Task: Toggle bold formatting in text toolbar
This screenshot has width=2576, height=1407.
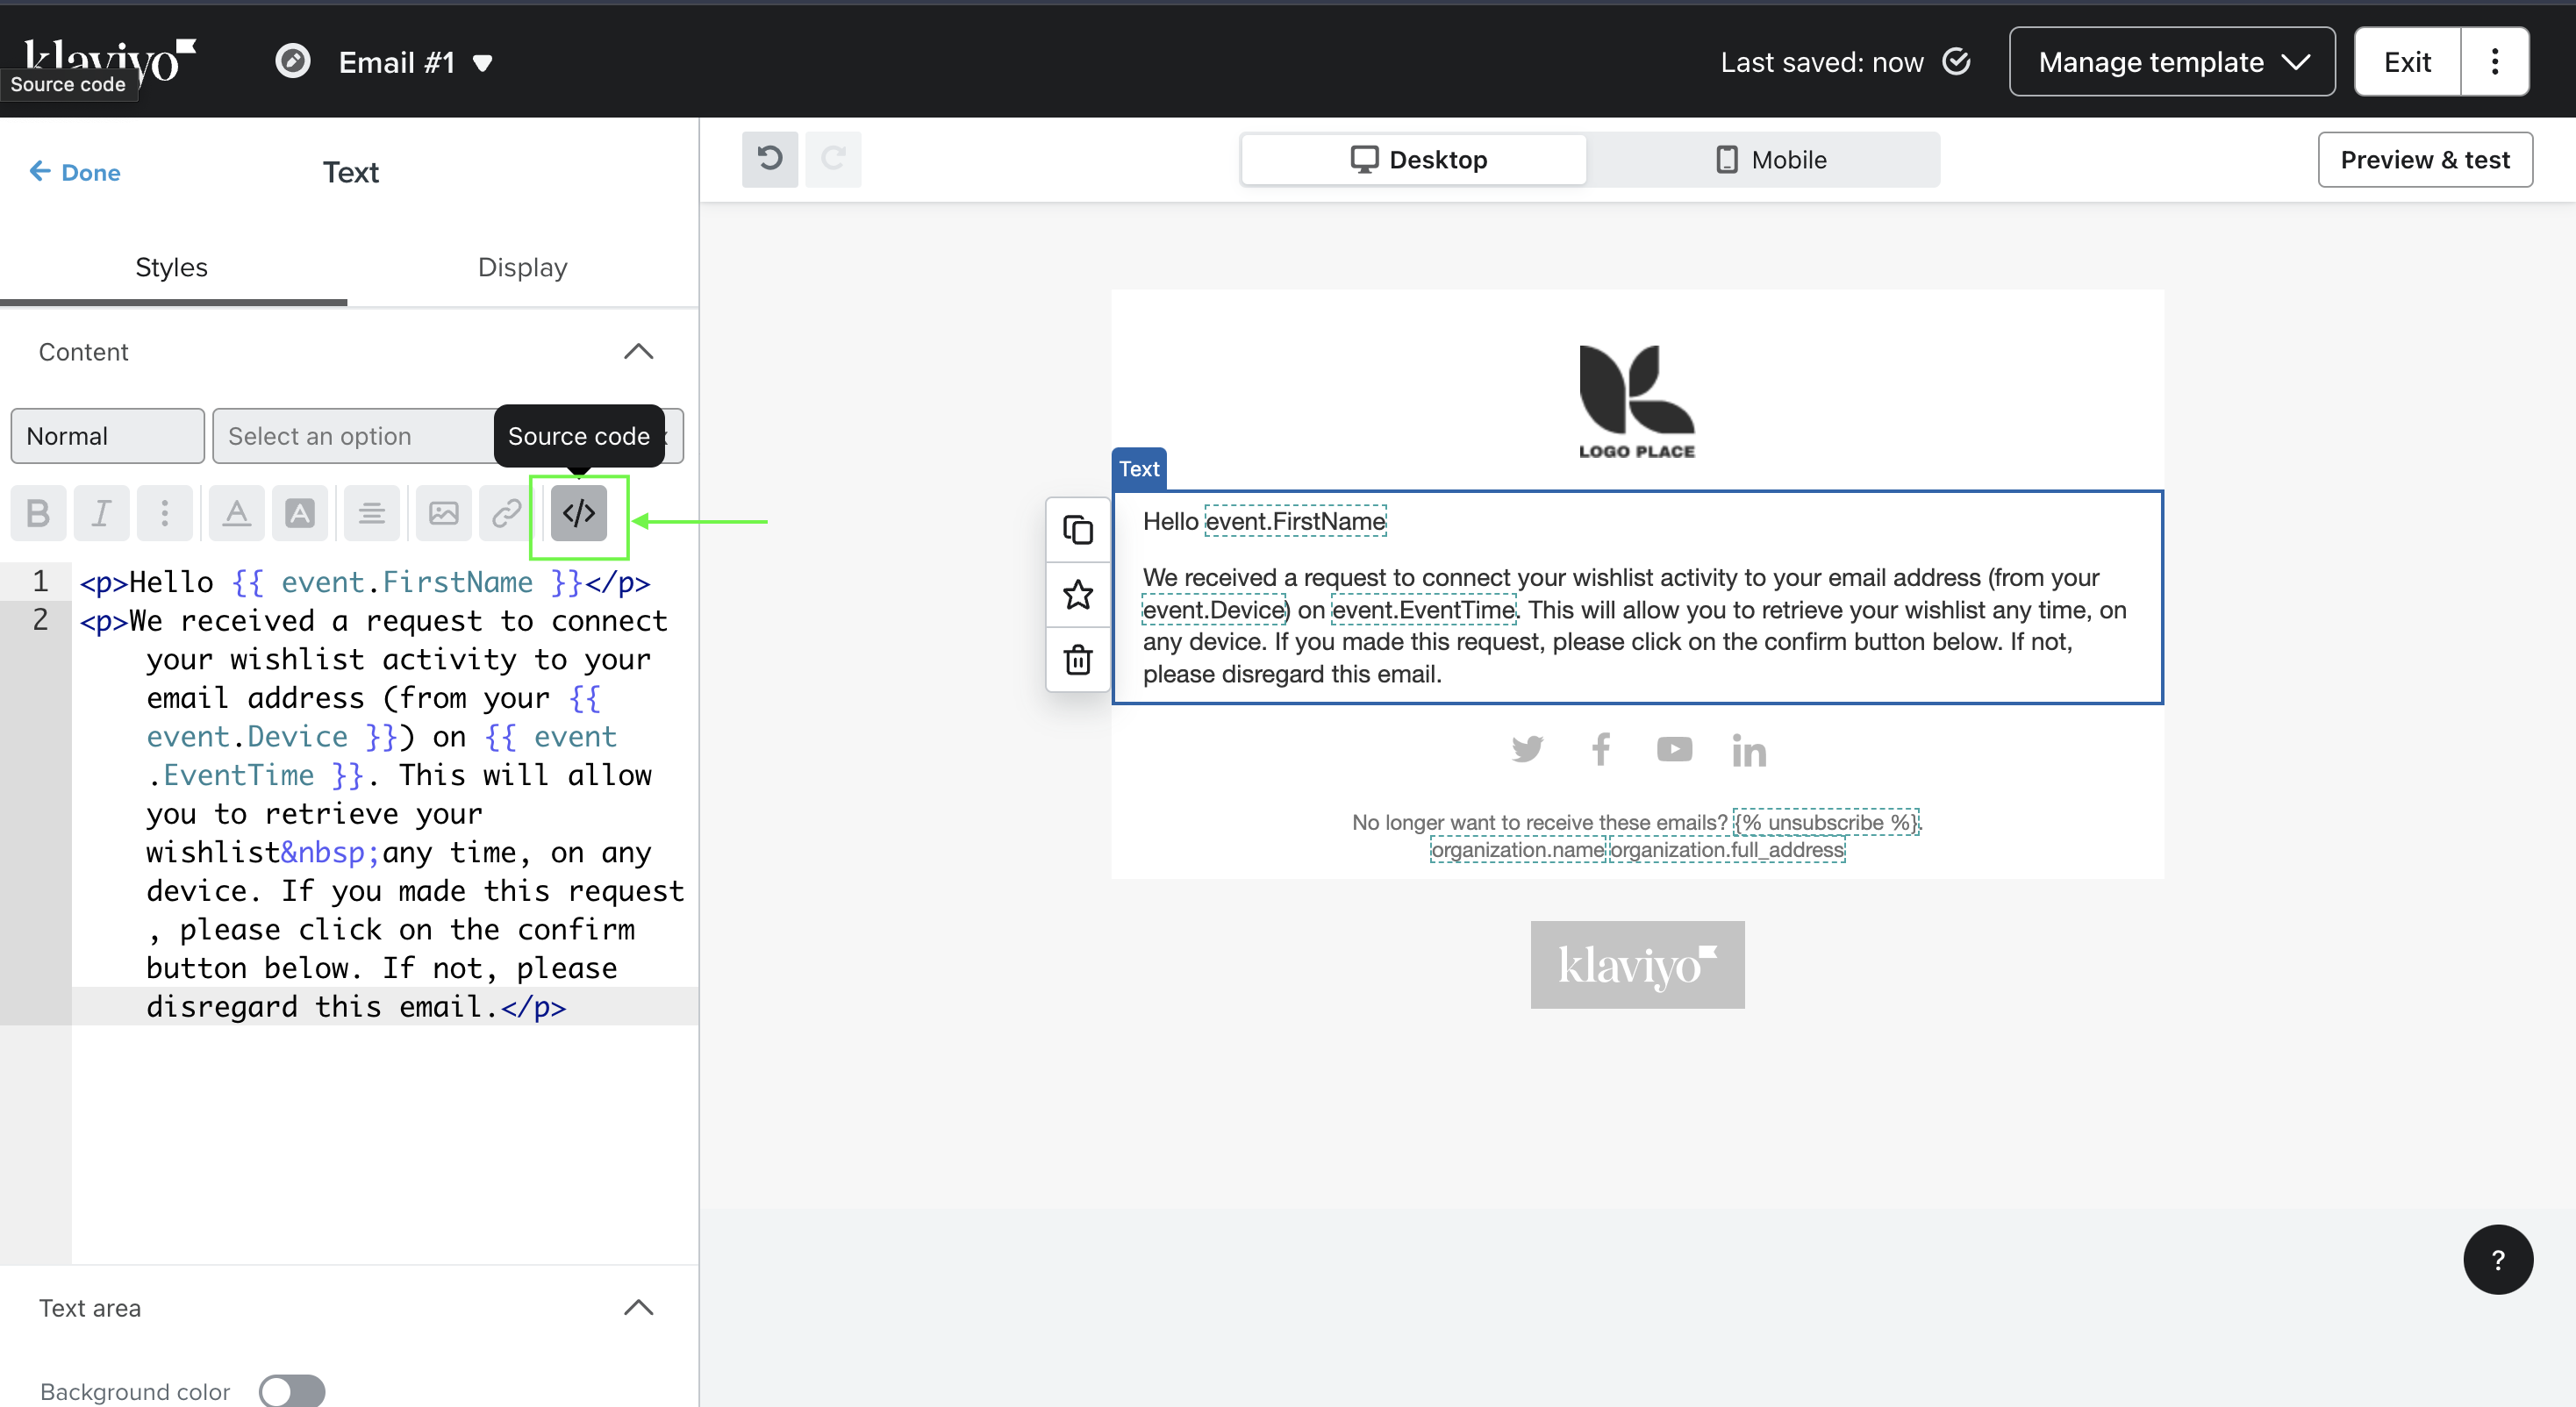Action: (x=38, y=513)
